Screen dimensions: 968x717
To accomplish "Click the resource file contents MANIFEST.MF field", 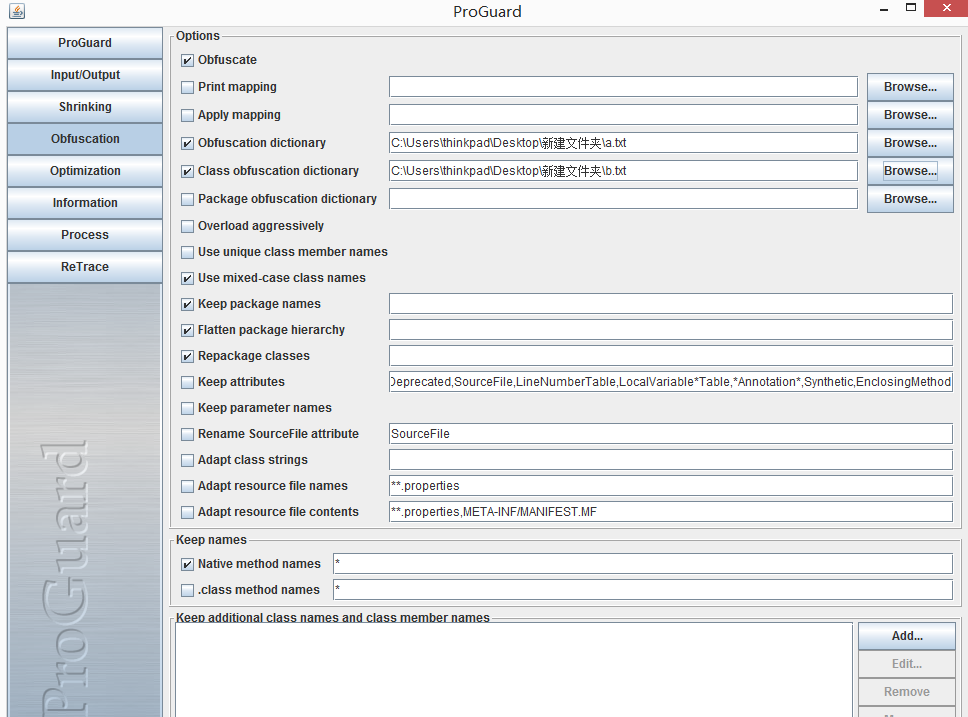I will pos(671,511).
